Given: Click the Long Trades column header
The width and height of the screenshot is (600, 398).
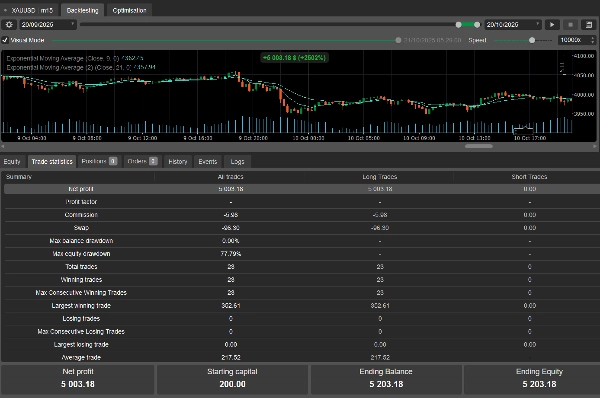Looking at the screenshot, I should (380, 177).
